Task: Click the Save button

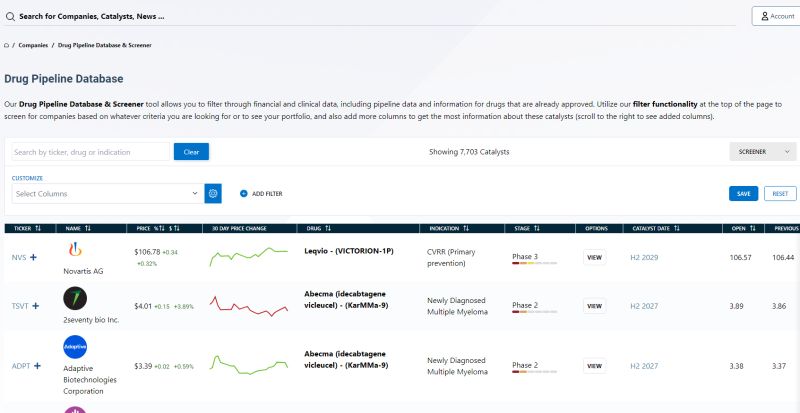Action: tap(743, 193)
